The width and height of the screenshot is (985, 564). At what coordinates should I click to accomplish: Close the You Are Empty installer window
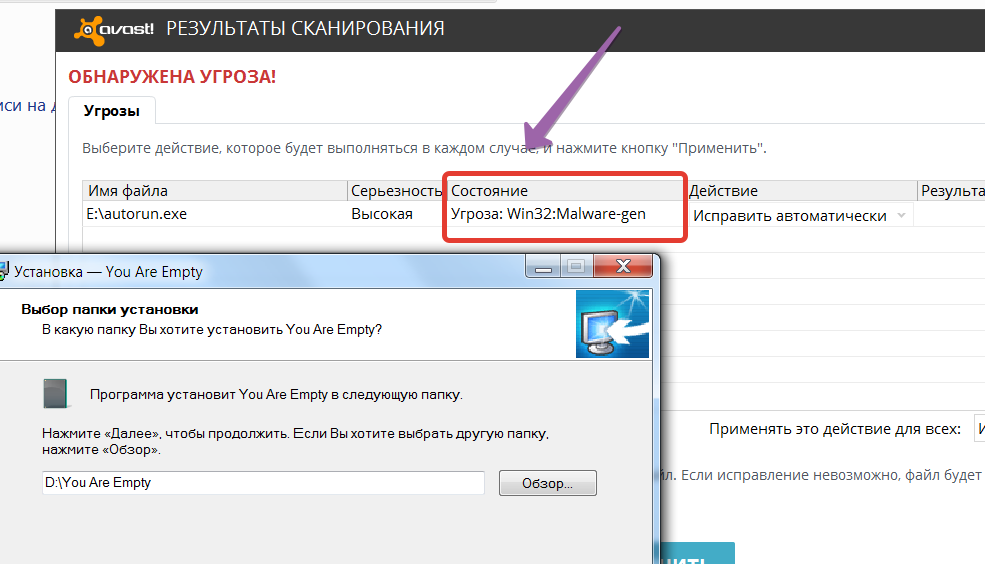[x=623, y=266]
